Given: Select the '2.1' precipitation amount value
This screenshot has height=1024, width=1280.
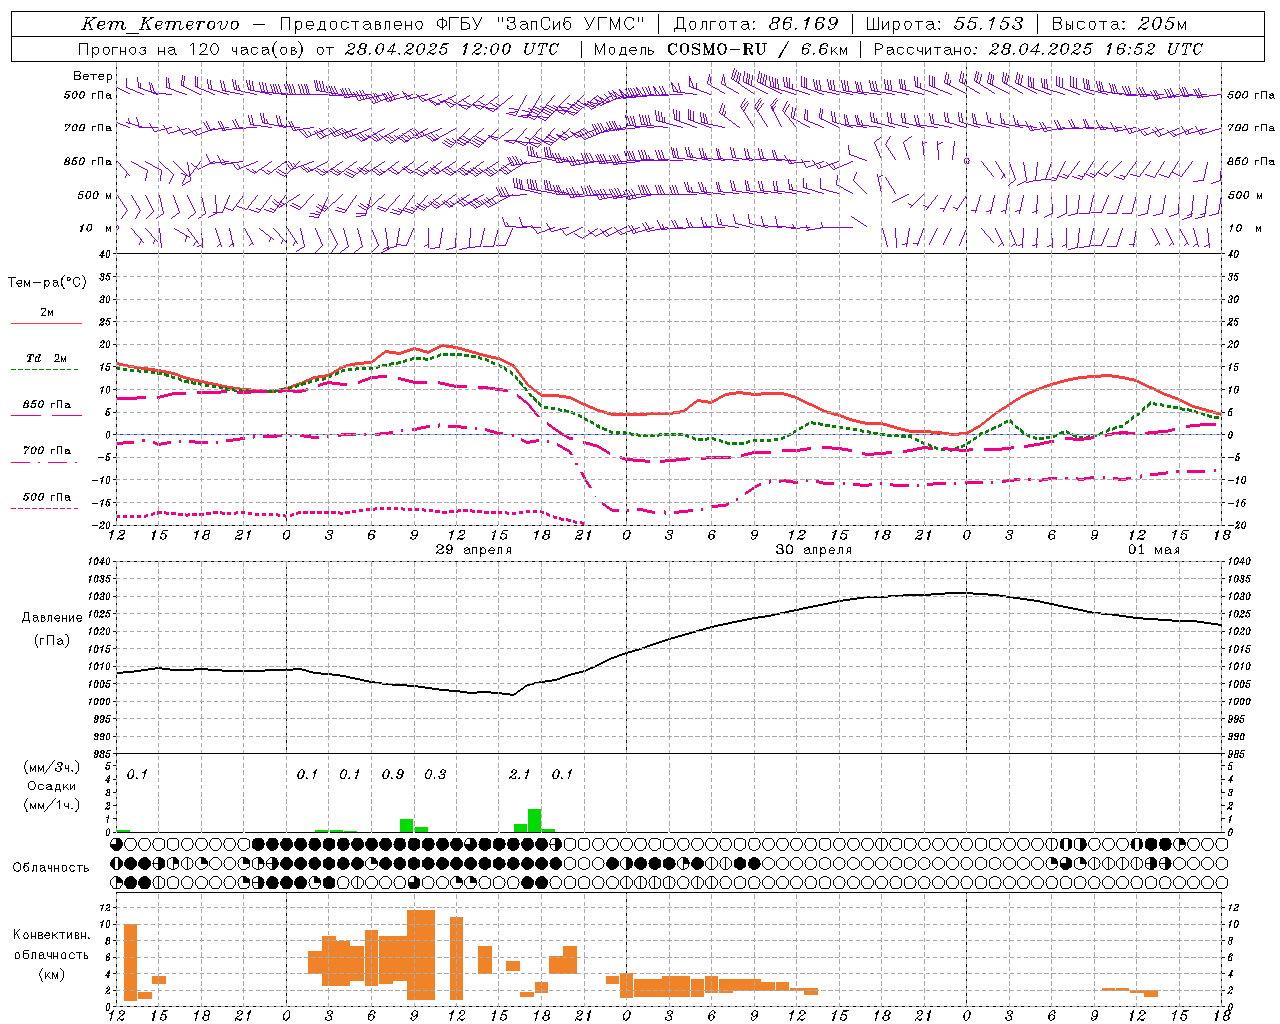Looking at the screenshot, I should click(x=520, y=775).
